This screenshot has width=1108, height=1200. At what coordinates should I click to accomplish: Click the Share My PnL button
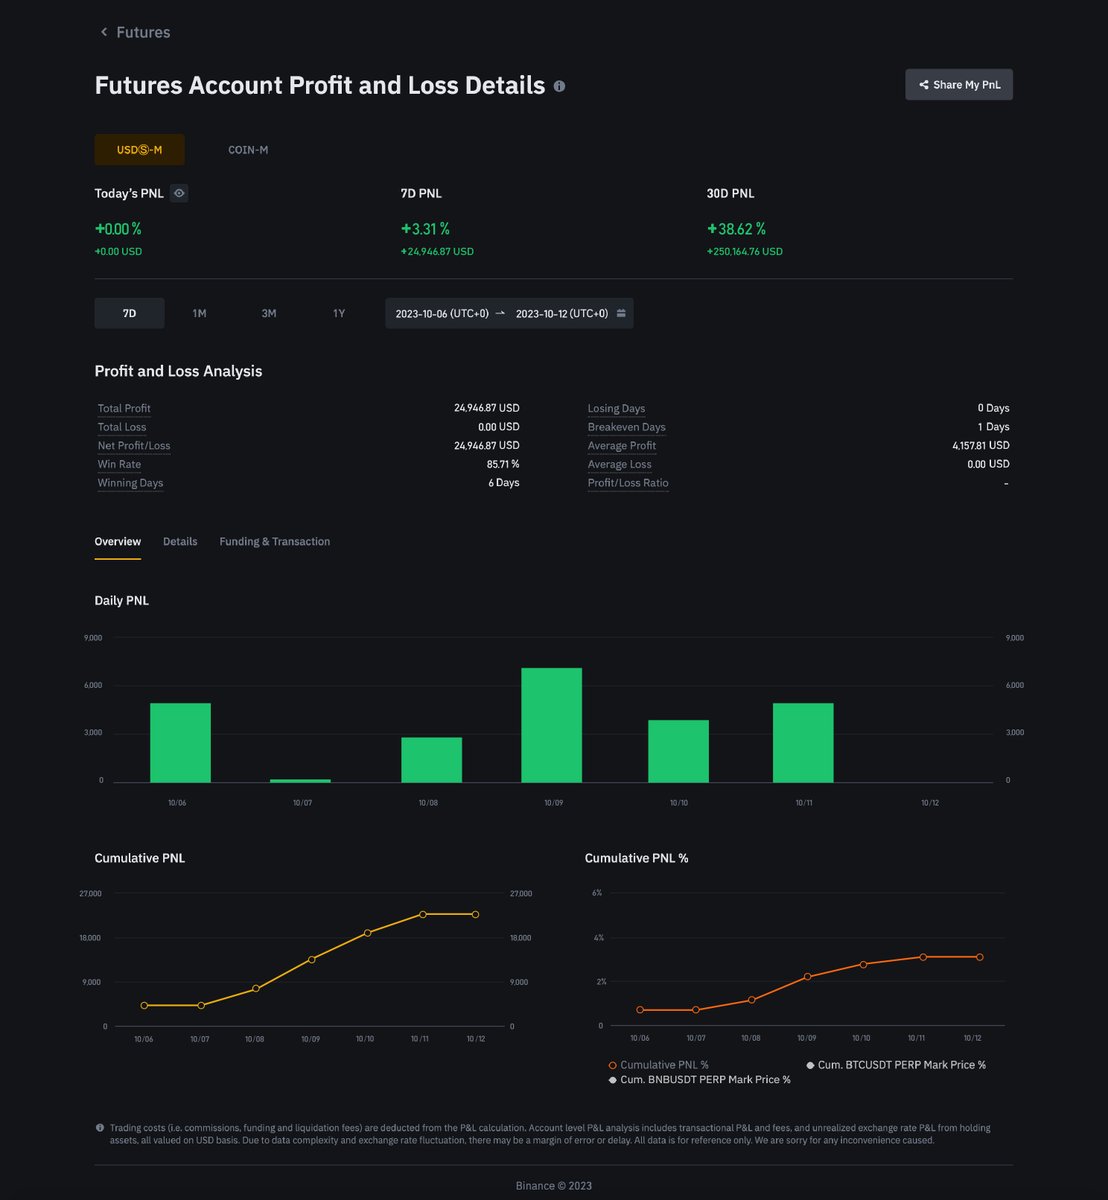click(959, 85)
